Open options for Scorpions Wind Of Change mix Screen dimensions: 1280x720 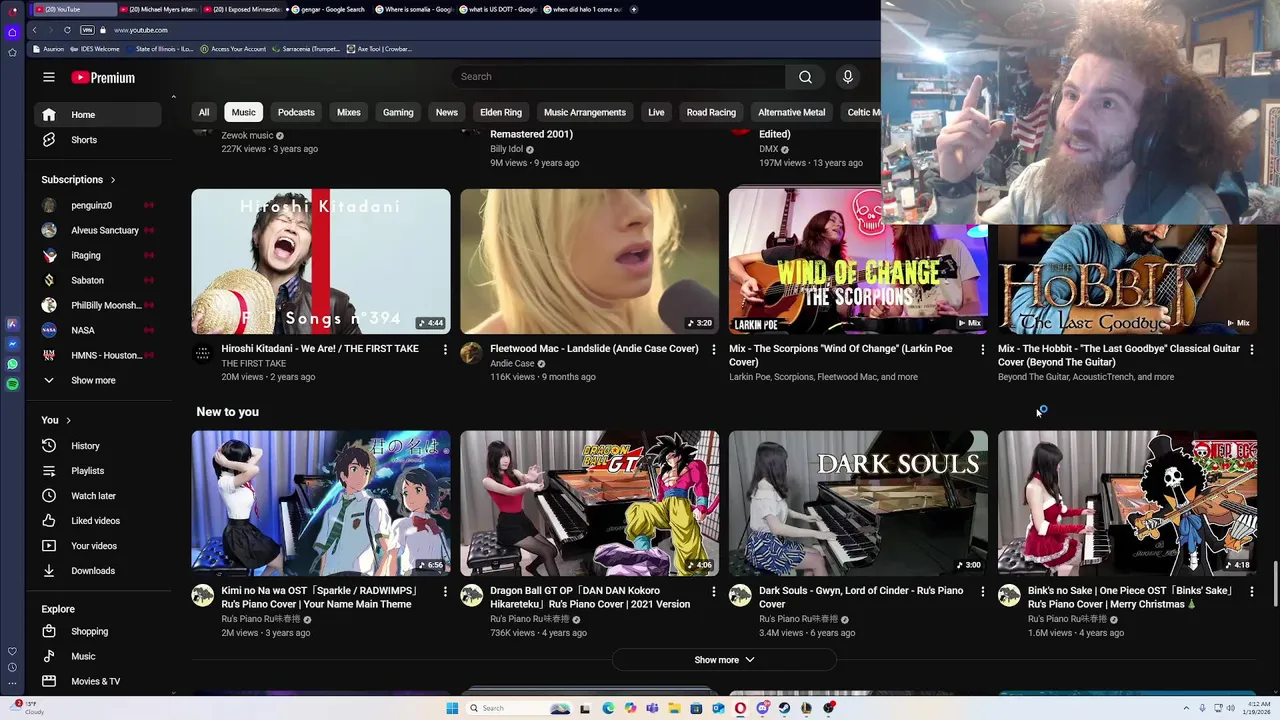pos(982,349)
